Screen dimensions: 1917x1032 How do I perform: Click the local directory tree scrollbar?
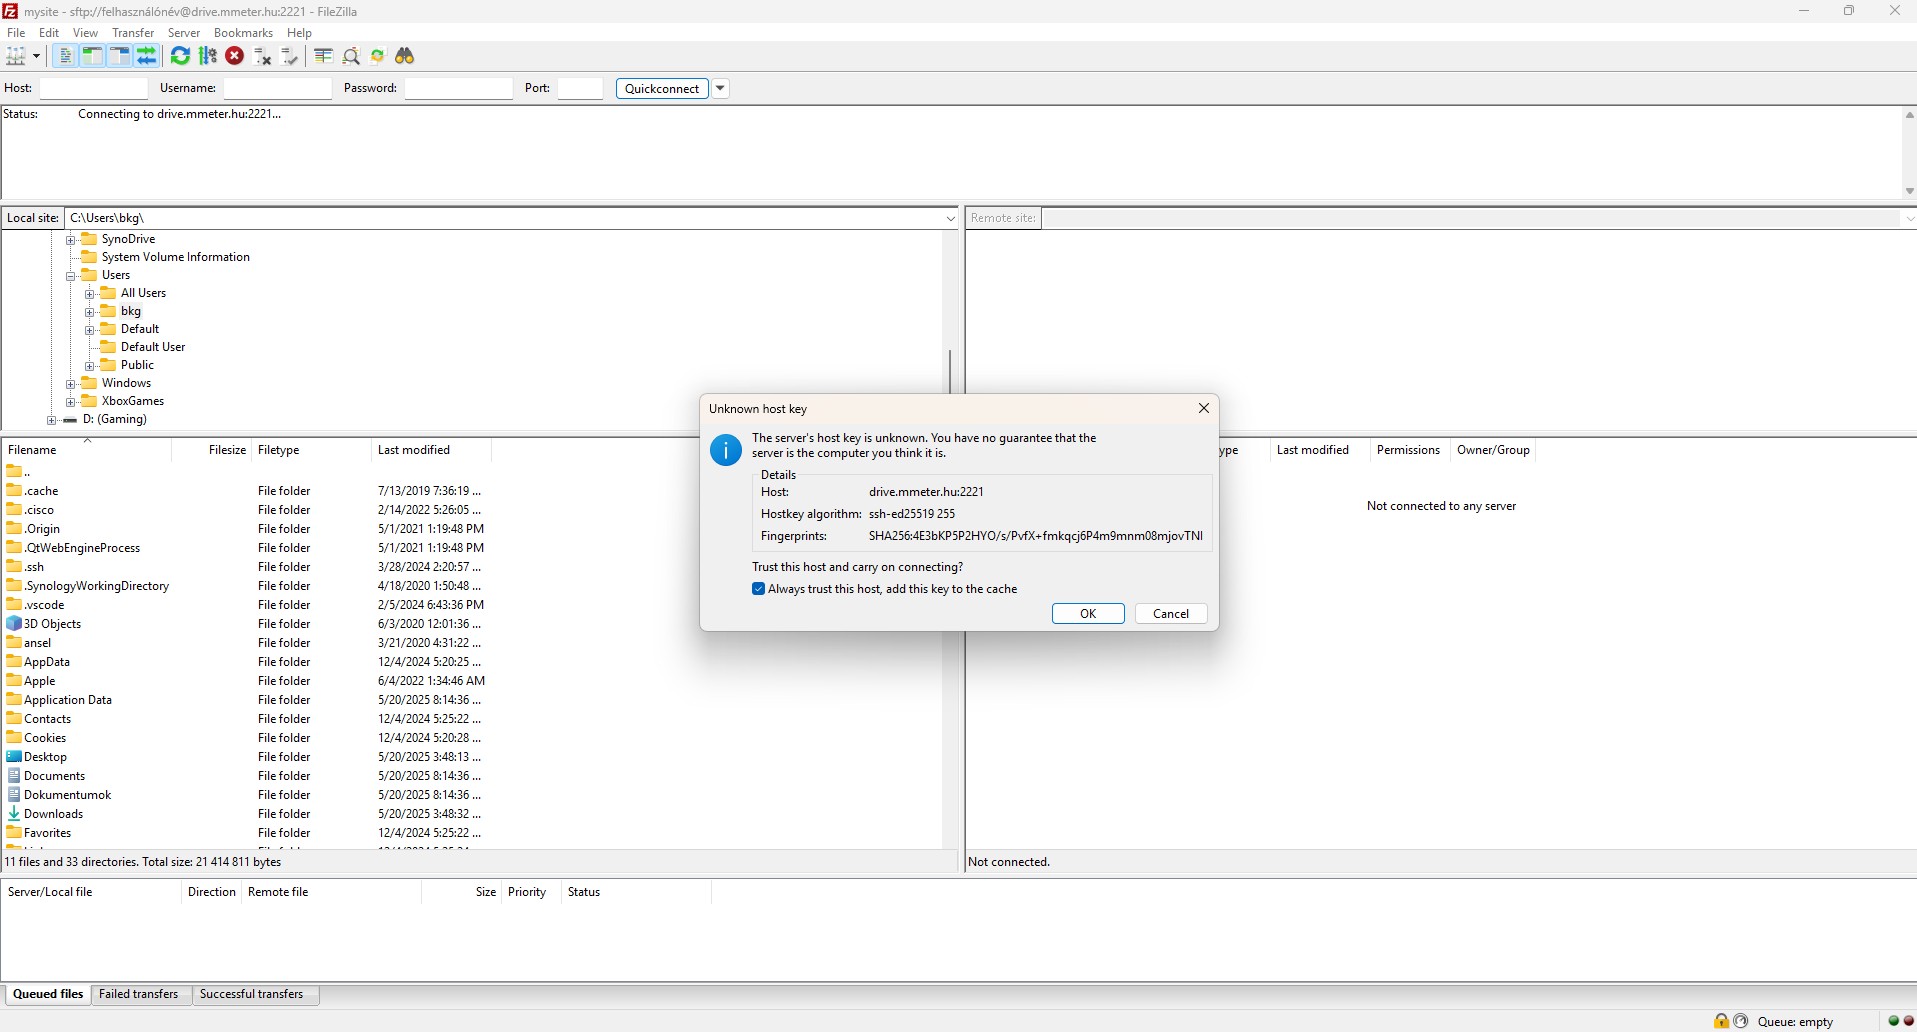pyautogui.click(x=950, y=370)
